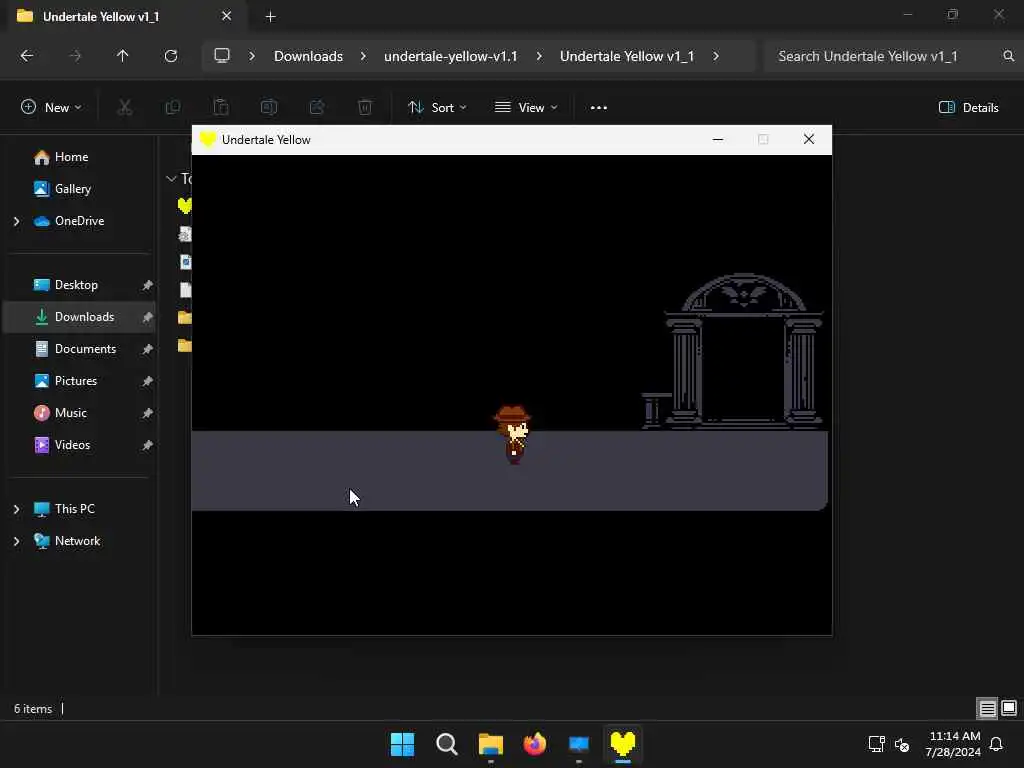Switch to details list view layout
Viewport: 1024px width, 768px height.
pyautogui.click(x=987, y=709)
